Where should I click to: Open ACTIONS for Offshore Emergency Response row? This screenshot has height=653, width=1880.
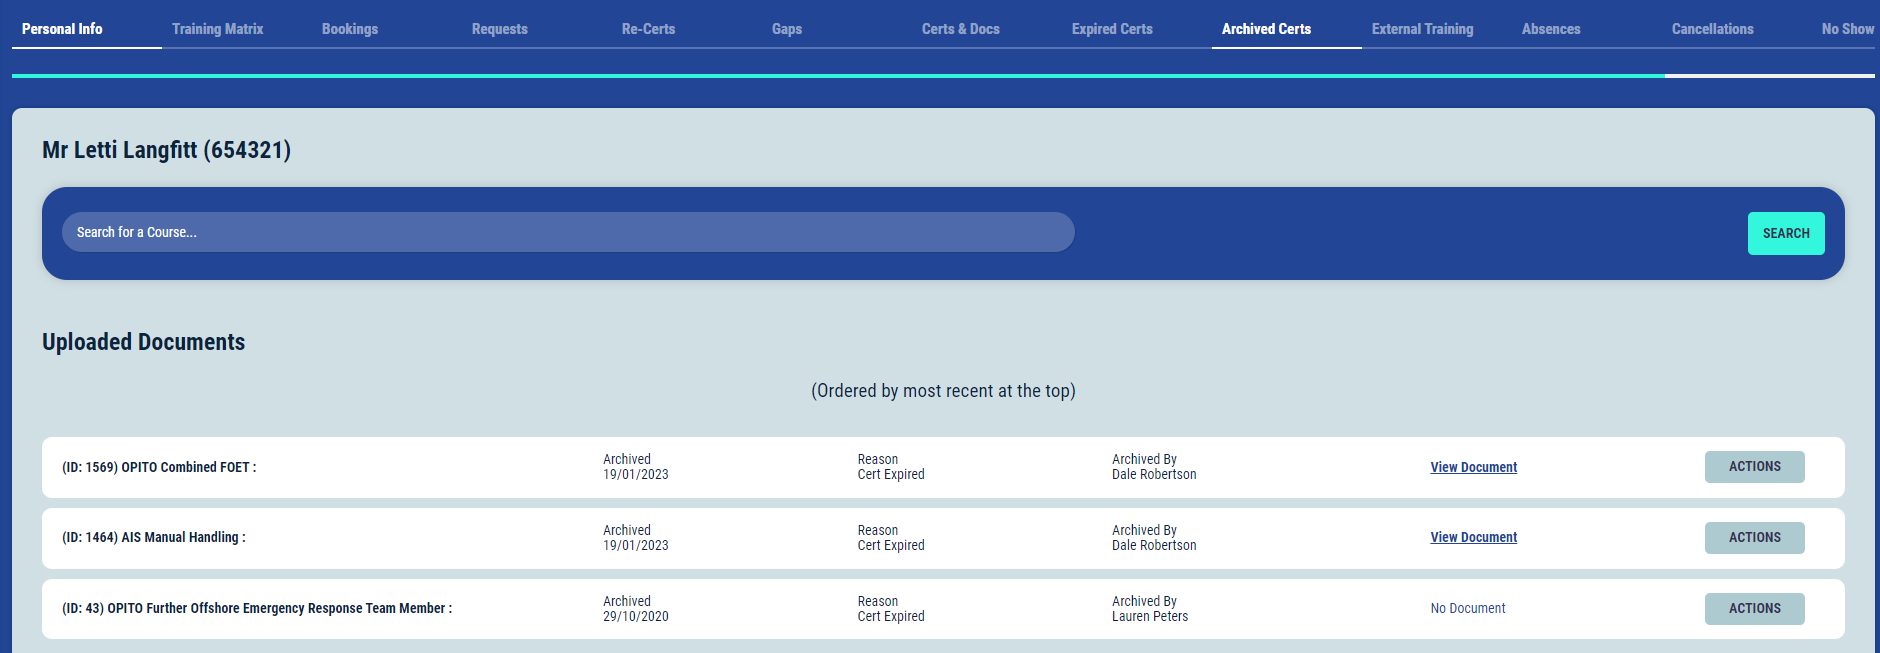pyautogui.click(x=1754, y=608)
